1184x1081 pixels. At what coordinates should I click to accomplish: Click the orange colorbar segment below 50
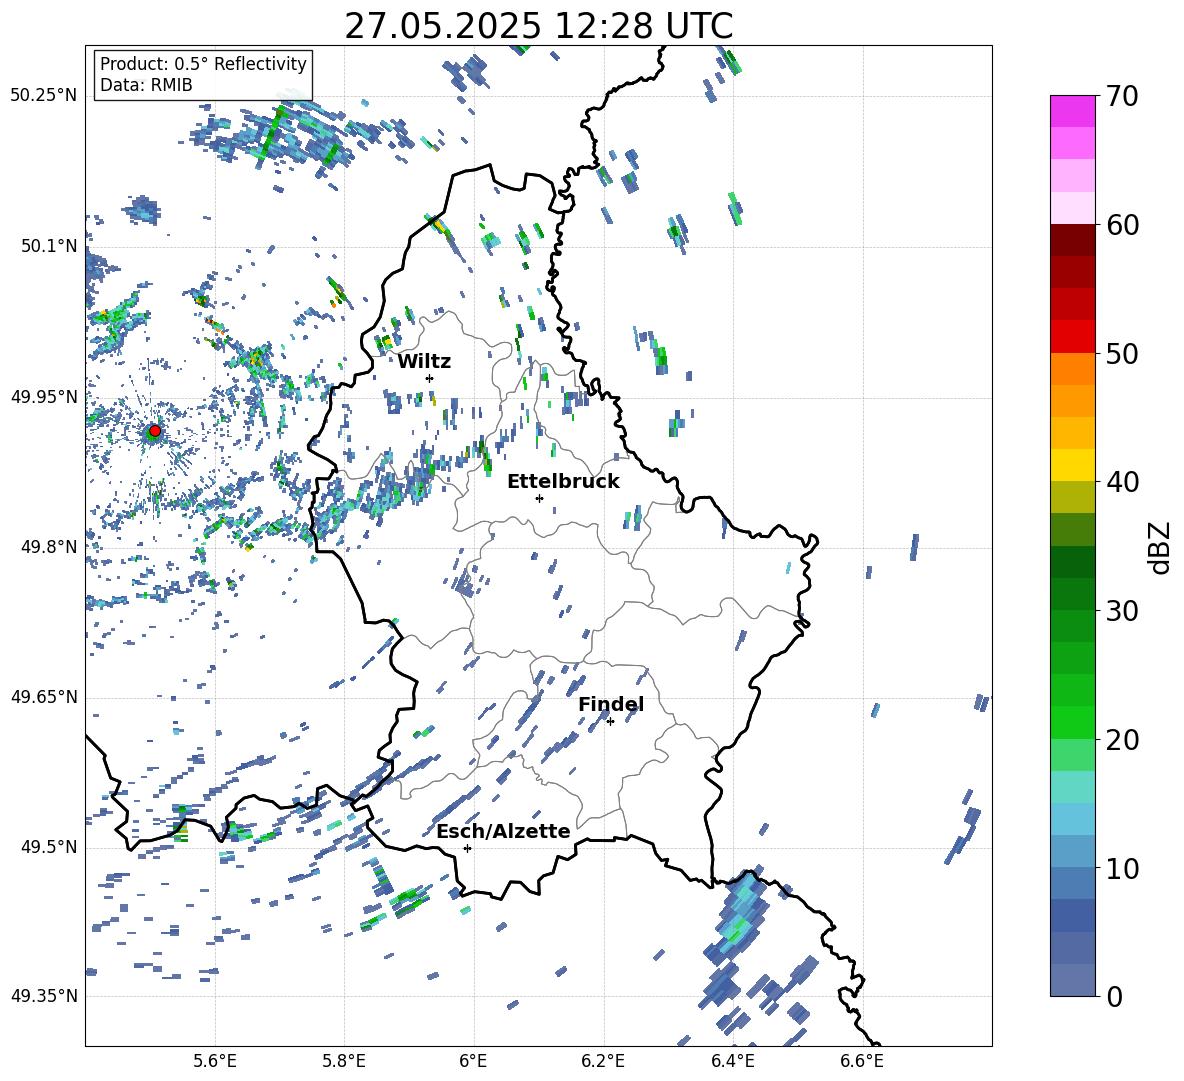[x=1072, y=368]
